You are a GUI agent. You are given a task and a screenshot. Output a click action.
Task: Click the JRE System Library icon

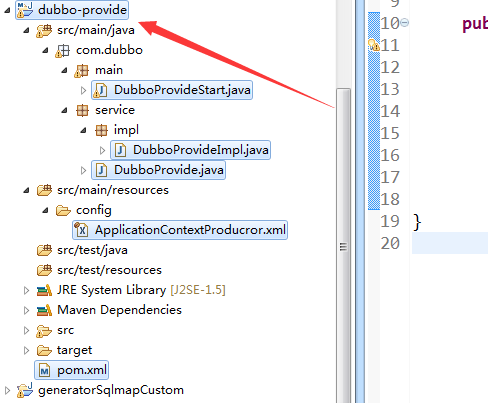tap(44, 291)
